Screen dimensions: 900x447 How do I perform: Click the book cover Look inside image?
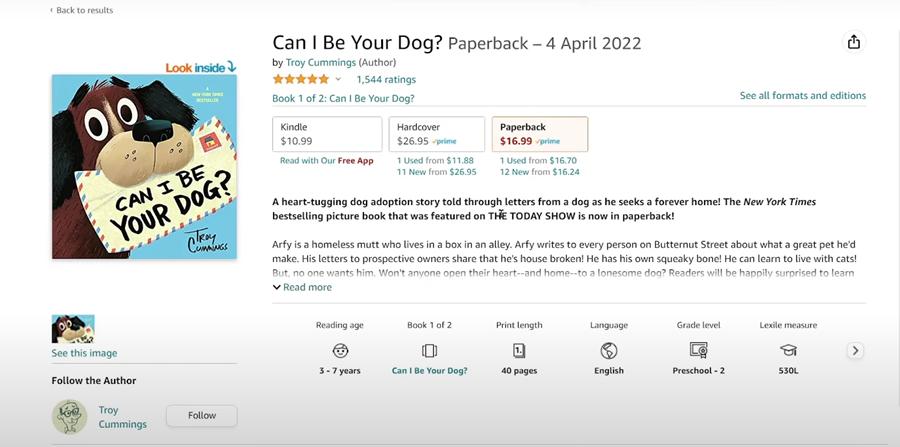pyautogui.click(x=144, y=165)
